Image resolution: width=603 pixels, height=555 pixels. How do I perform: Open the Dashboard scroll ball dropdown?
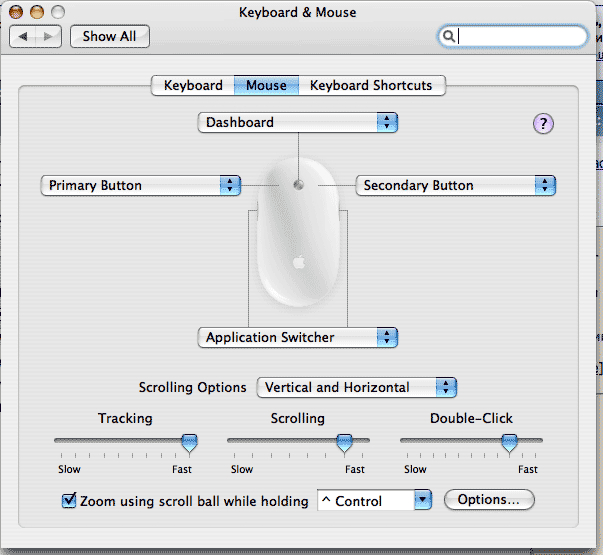click(x=298, y=123)
